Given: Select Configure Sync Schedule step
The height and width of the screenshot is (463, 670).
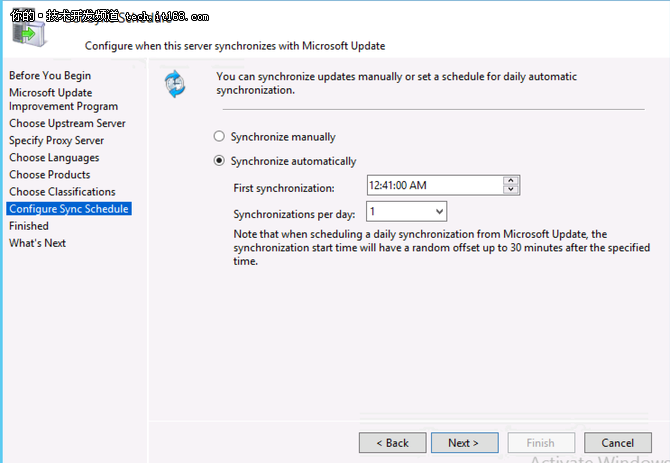Looking at the screenshot, I should pyautogui.click(x=69, y=209).
